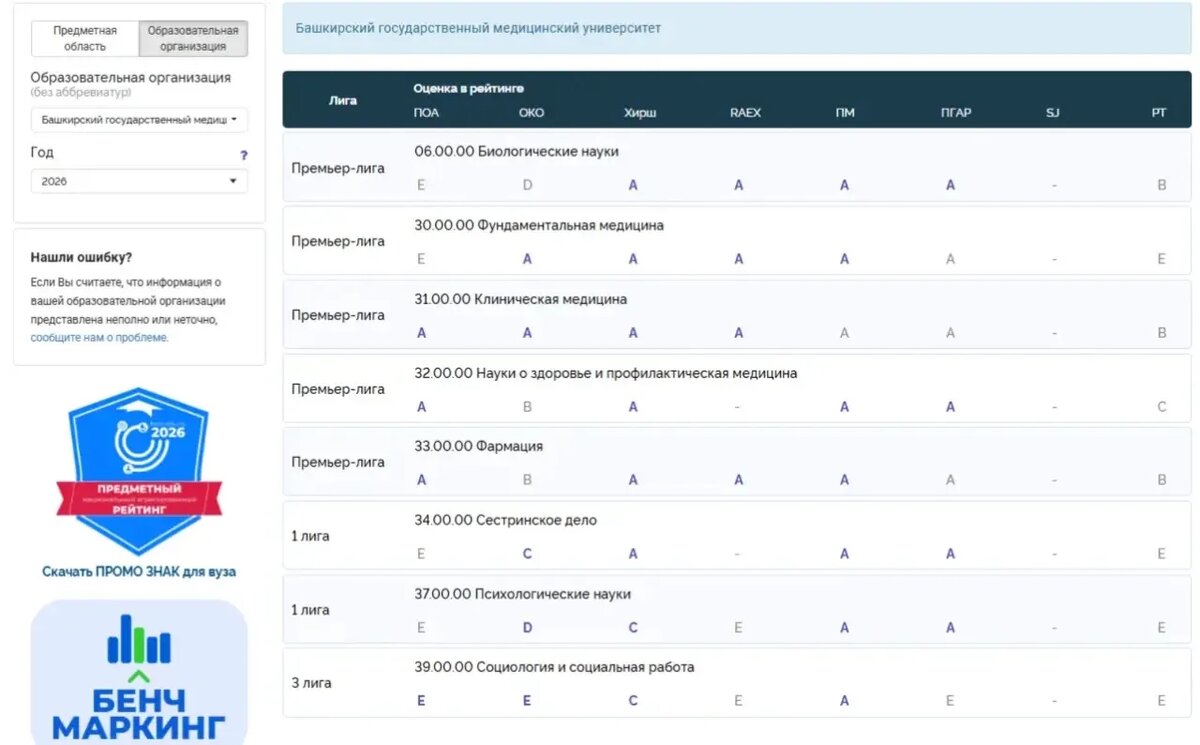This screenshot has height=745, width=1200.
Task: Click RAEX grade E for Психологические науки
Action: [x=739, y=628]
